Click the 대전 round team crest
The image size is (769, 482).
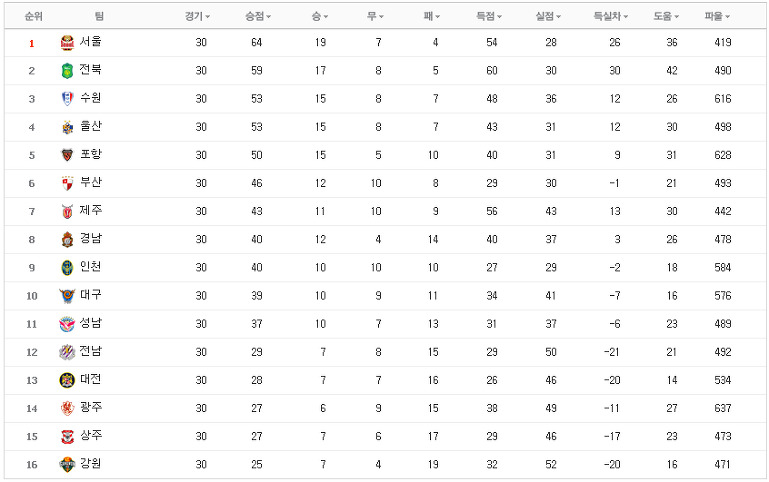67,380
